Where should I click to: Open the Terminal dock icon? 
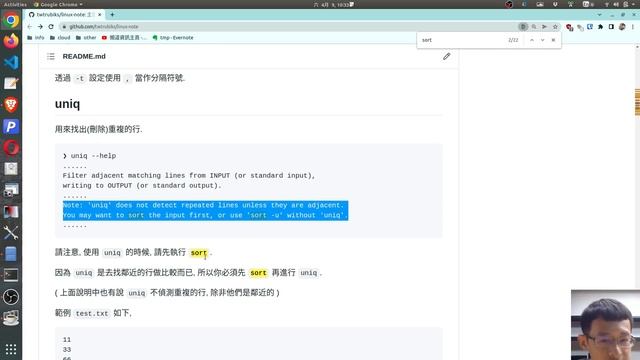(11, 275)
